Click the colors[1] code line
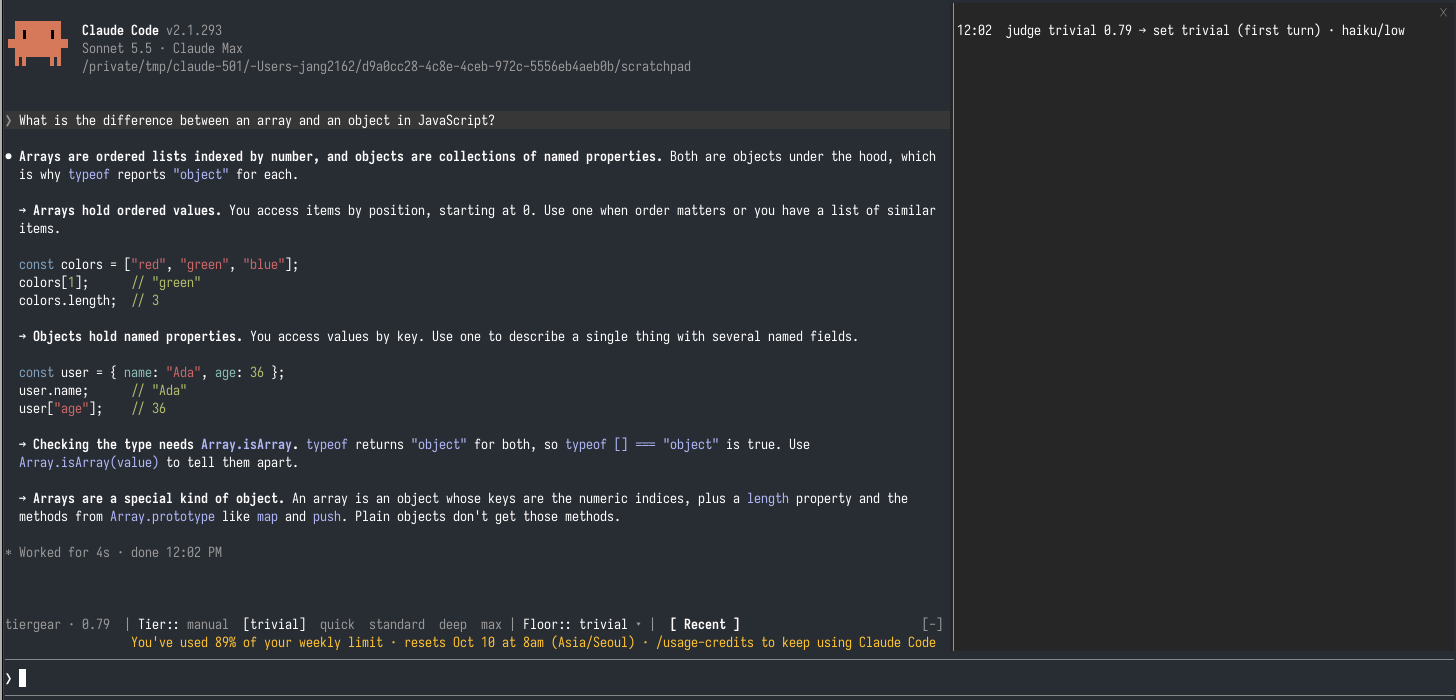 tap(110, 282)
